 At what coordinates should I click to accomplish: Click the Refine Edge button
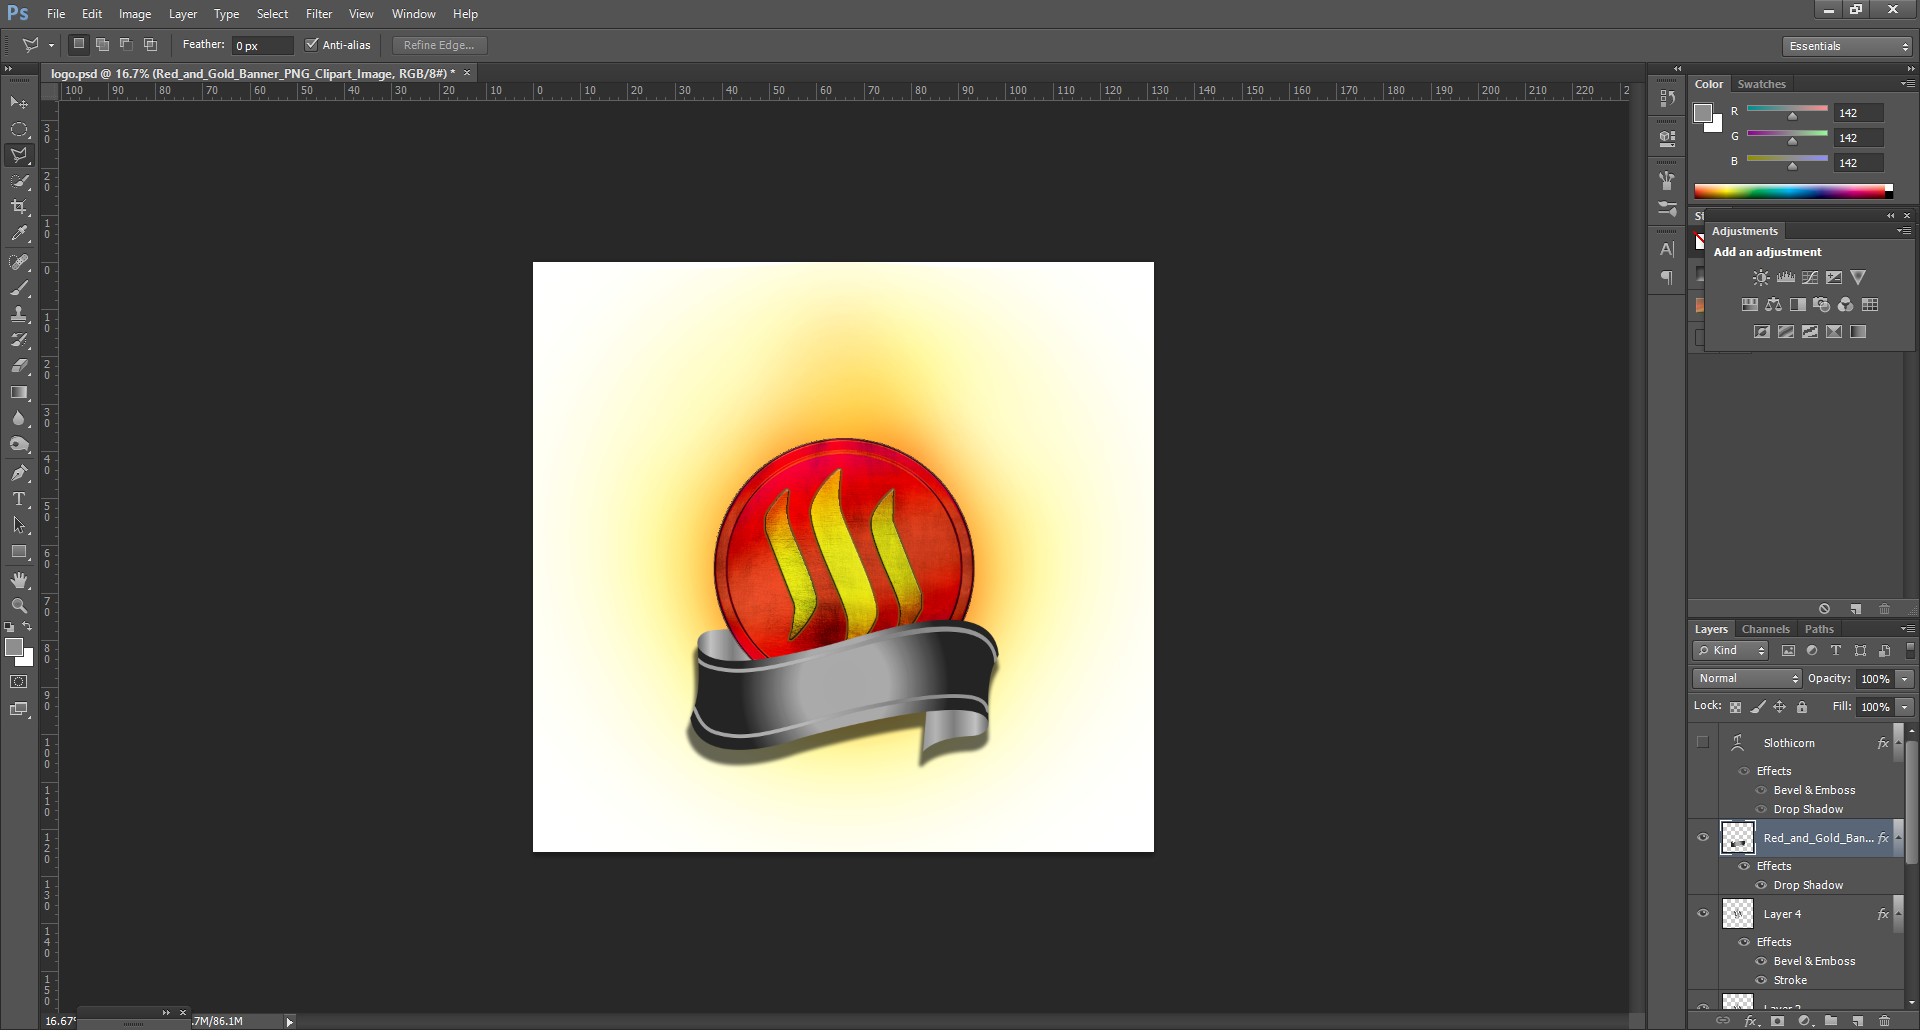[x=439, y=45]
